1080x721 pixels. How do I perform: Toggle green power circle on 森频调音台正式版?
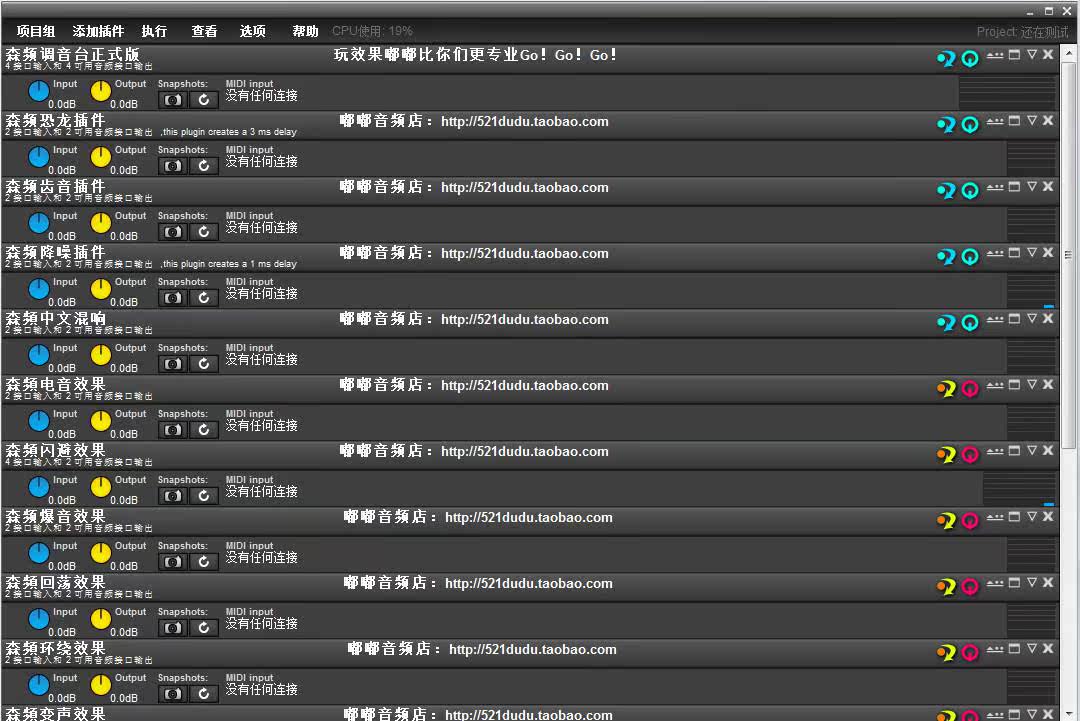969,59
